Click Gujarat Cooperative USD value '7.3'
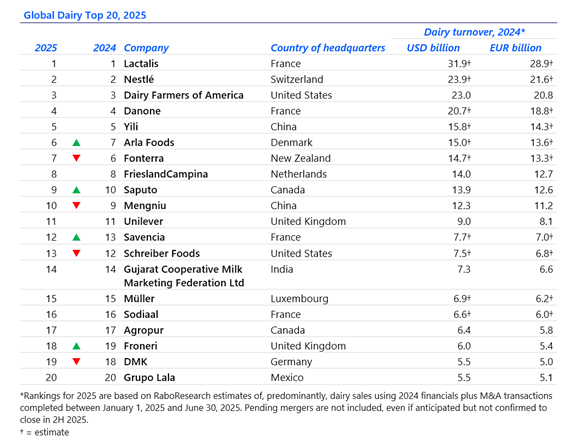This screenshot has width=581, height=441. (464, 269)
